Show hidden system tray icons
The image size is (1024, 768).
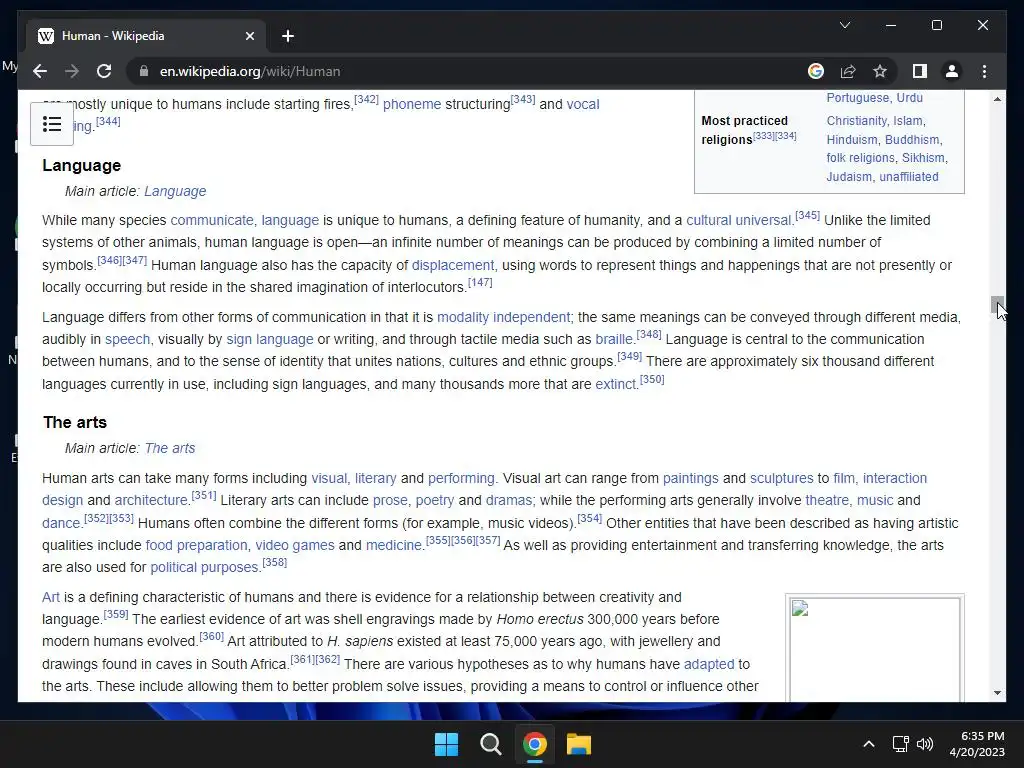point(869,744)
